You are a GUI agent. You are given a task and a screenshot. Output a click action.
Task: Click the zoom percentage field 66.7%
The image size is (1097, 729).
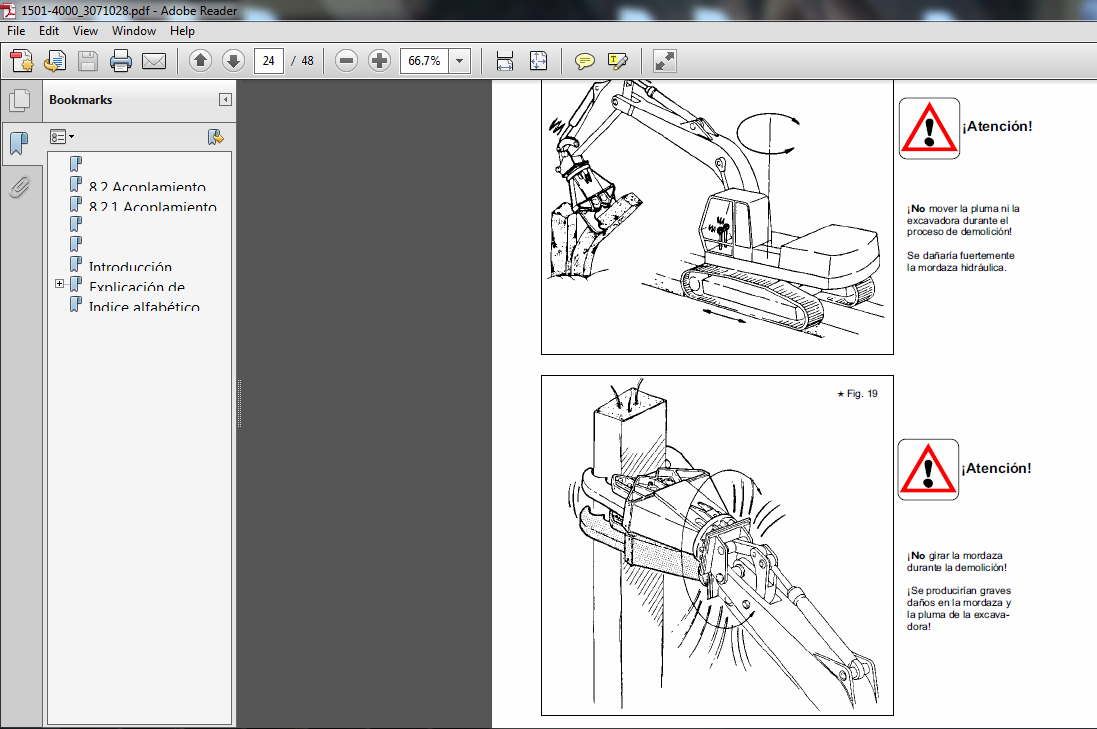tap(425, 61)
